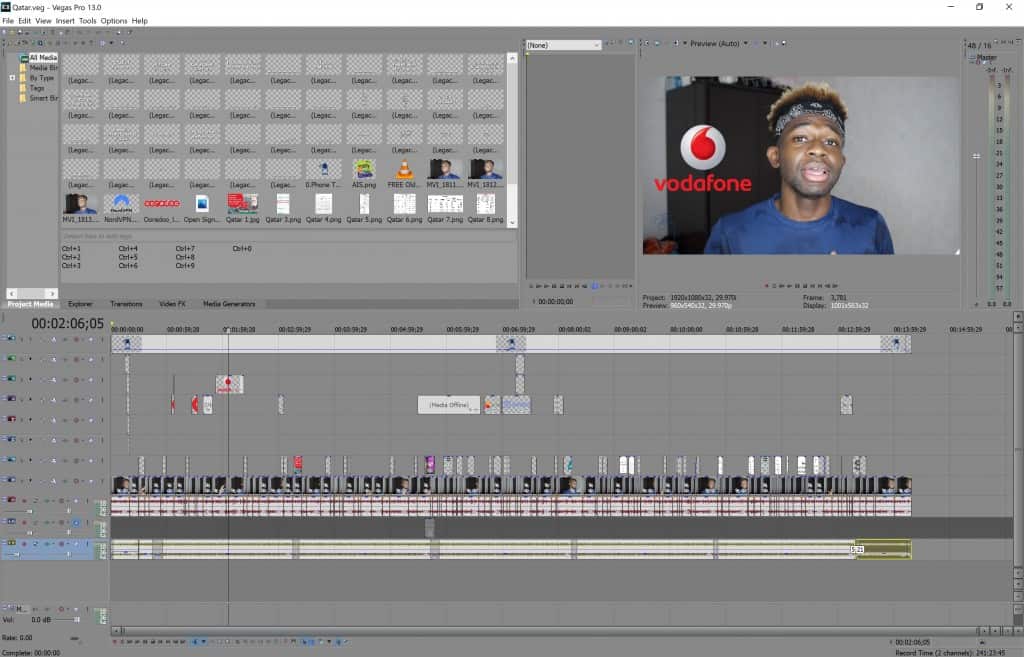The width and height of the screenshot is (1024, 657).
Task: Click the Vodafone logo clip on timeline
Action: click(x=229, y=384)
